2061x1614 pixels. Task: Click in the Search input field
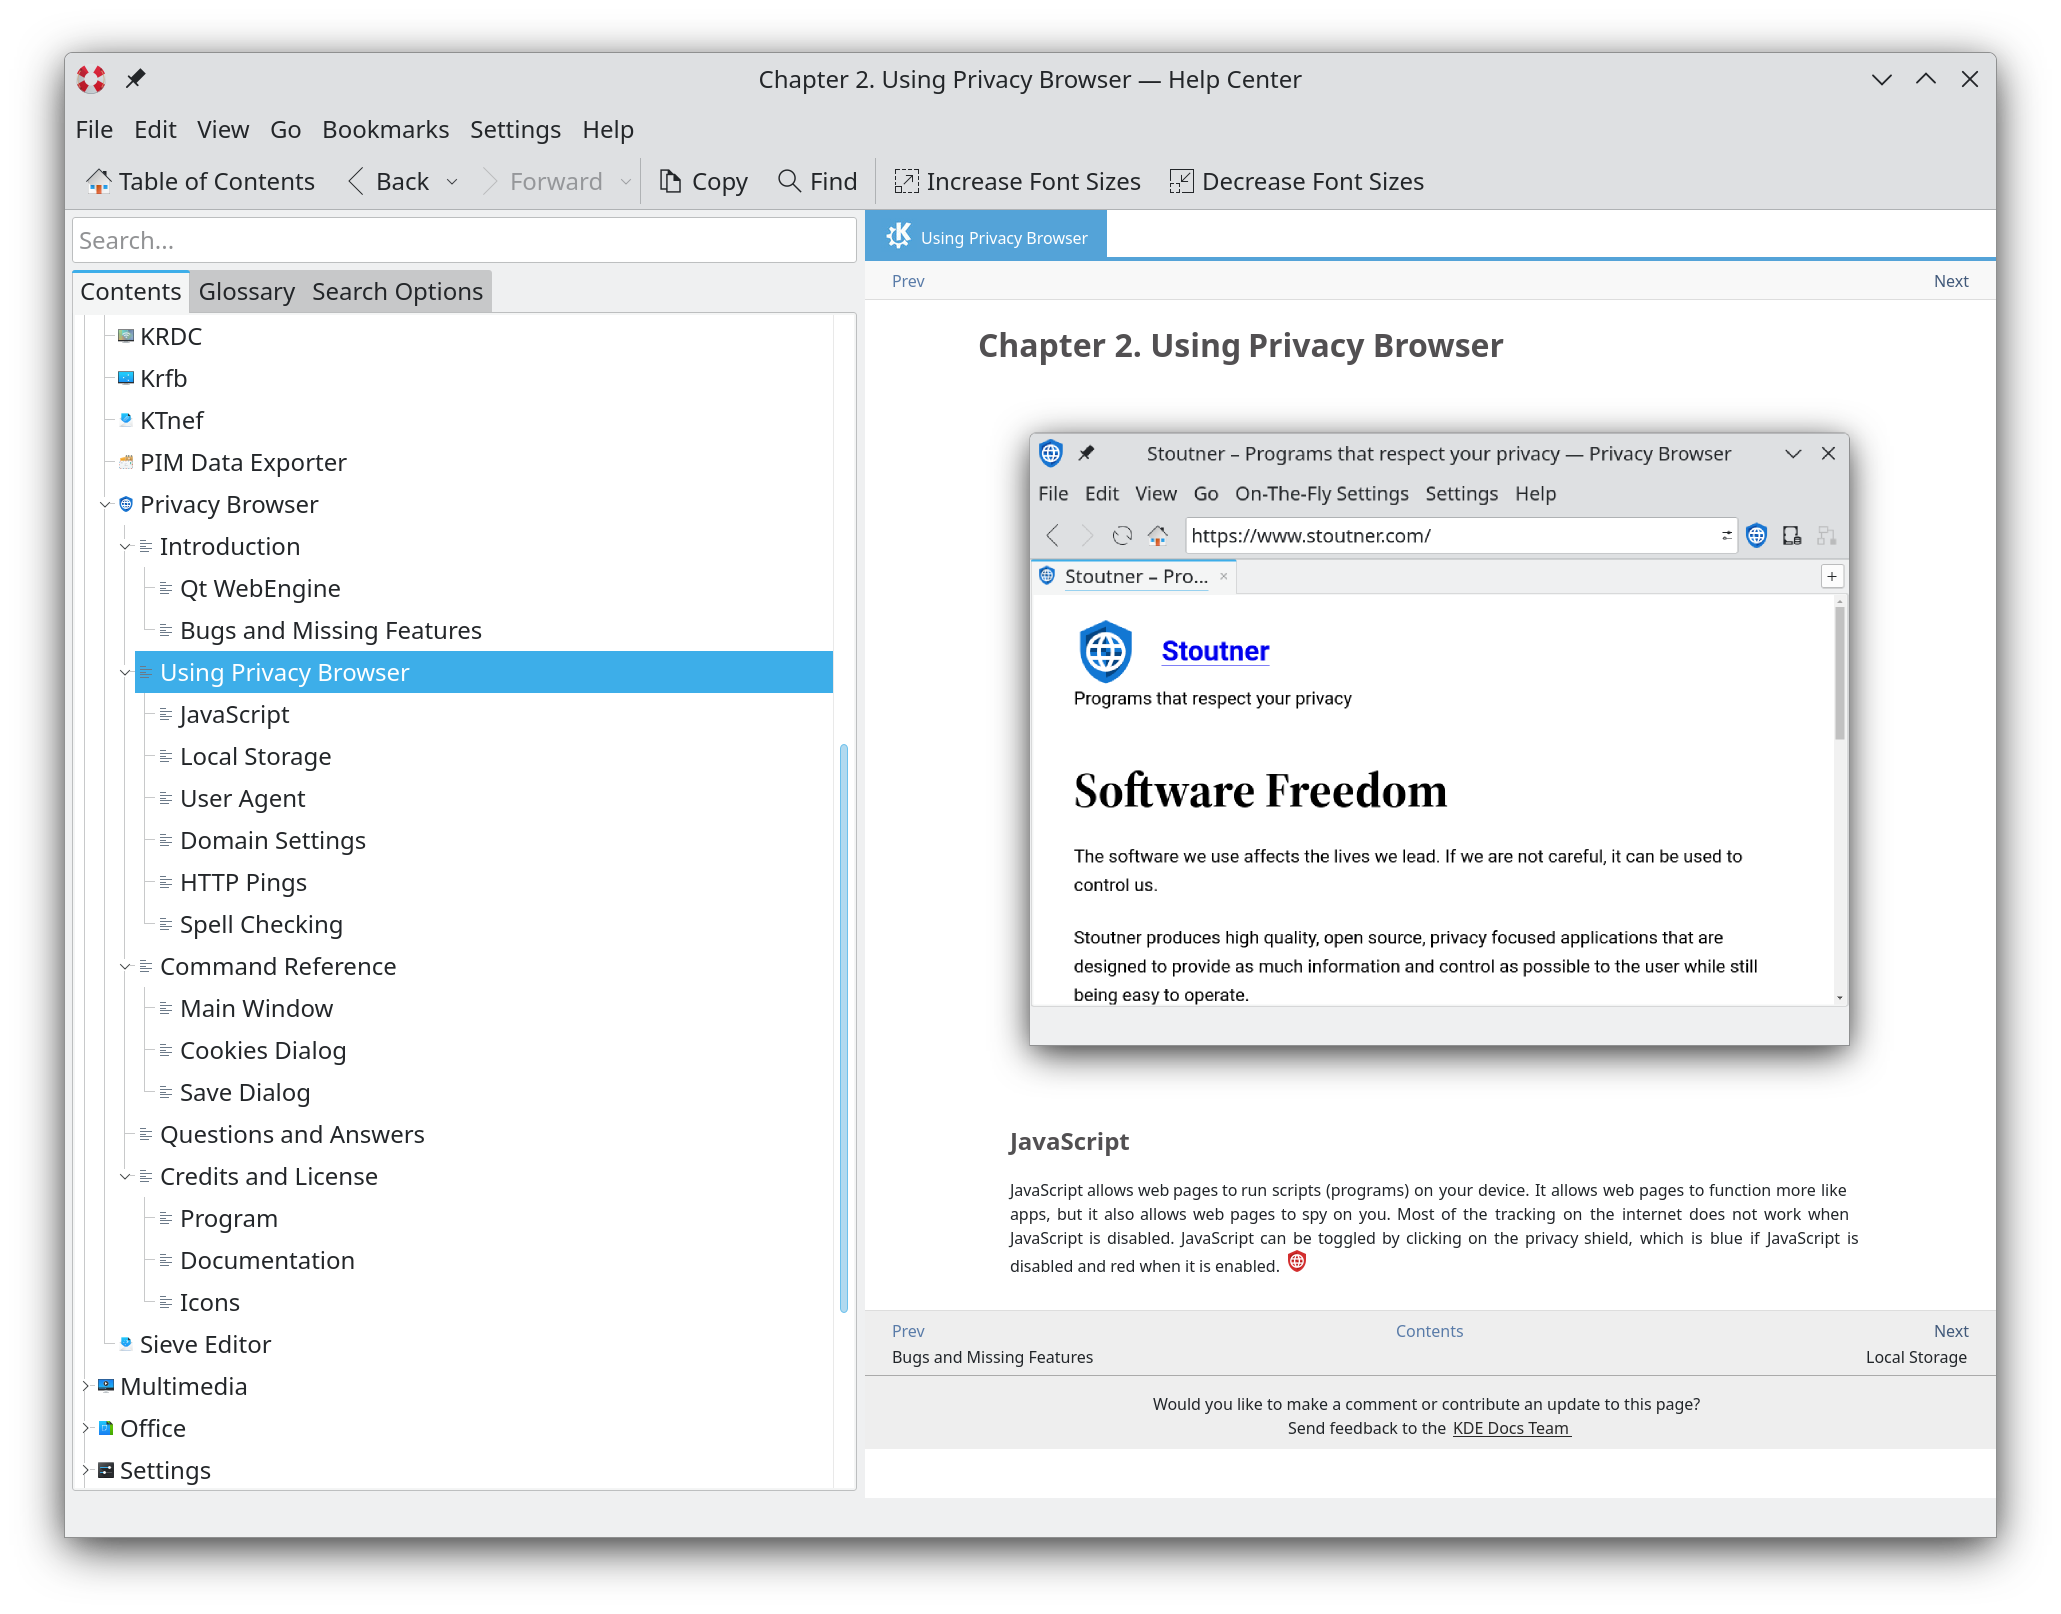(464, 240)
